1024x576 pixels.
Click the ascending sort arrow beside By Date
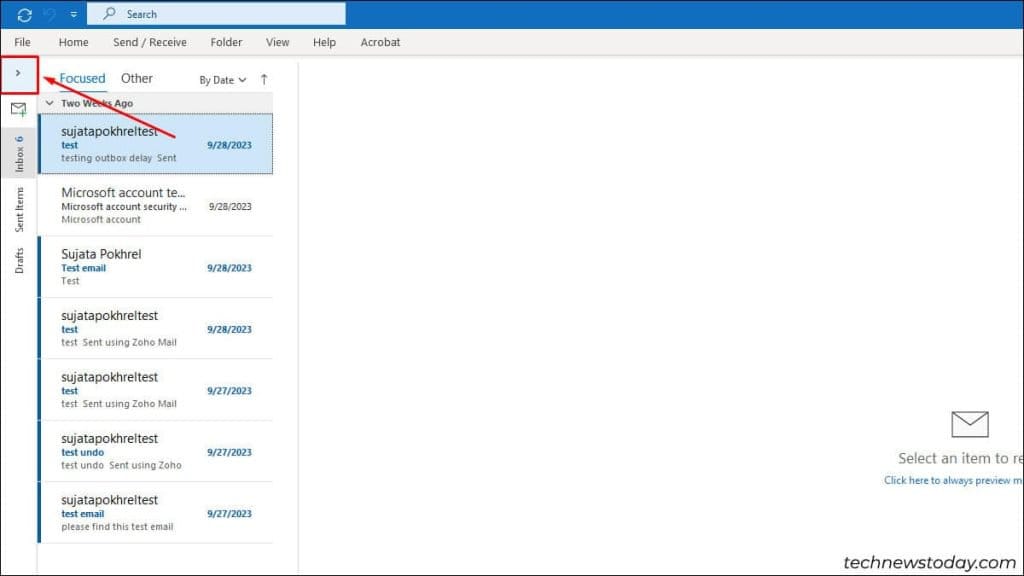pyautogui.click(x=262, y=79)
